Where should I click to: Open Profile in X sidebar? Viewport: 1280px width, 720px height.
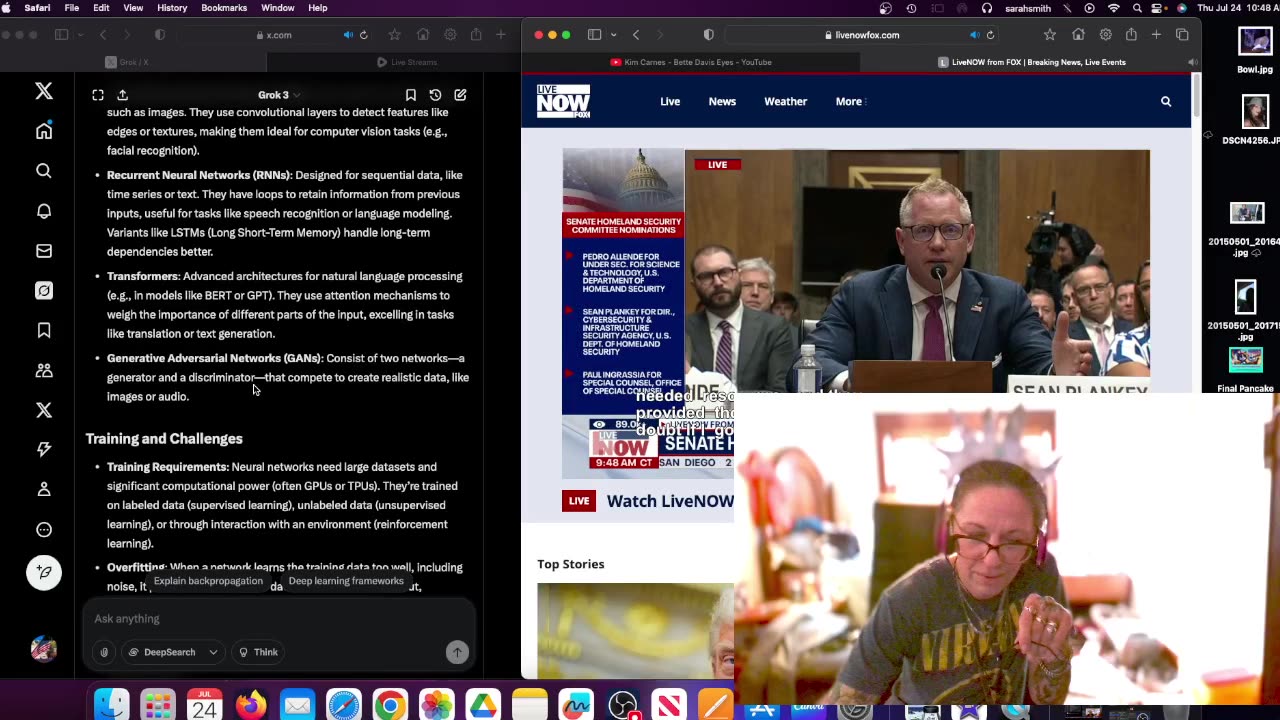[44, 489]
